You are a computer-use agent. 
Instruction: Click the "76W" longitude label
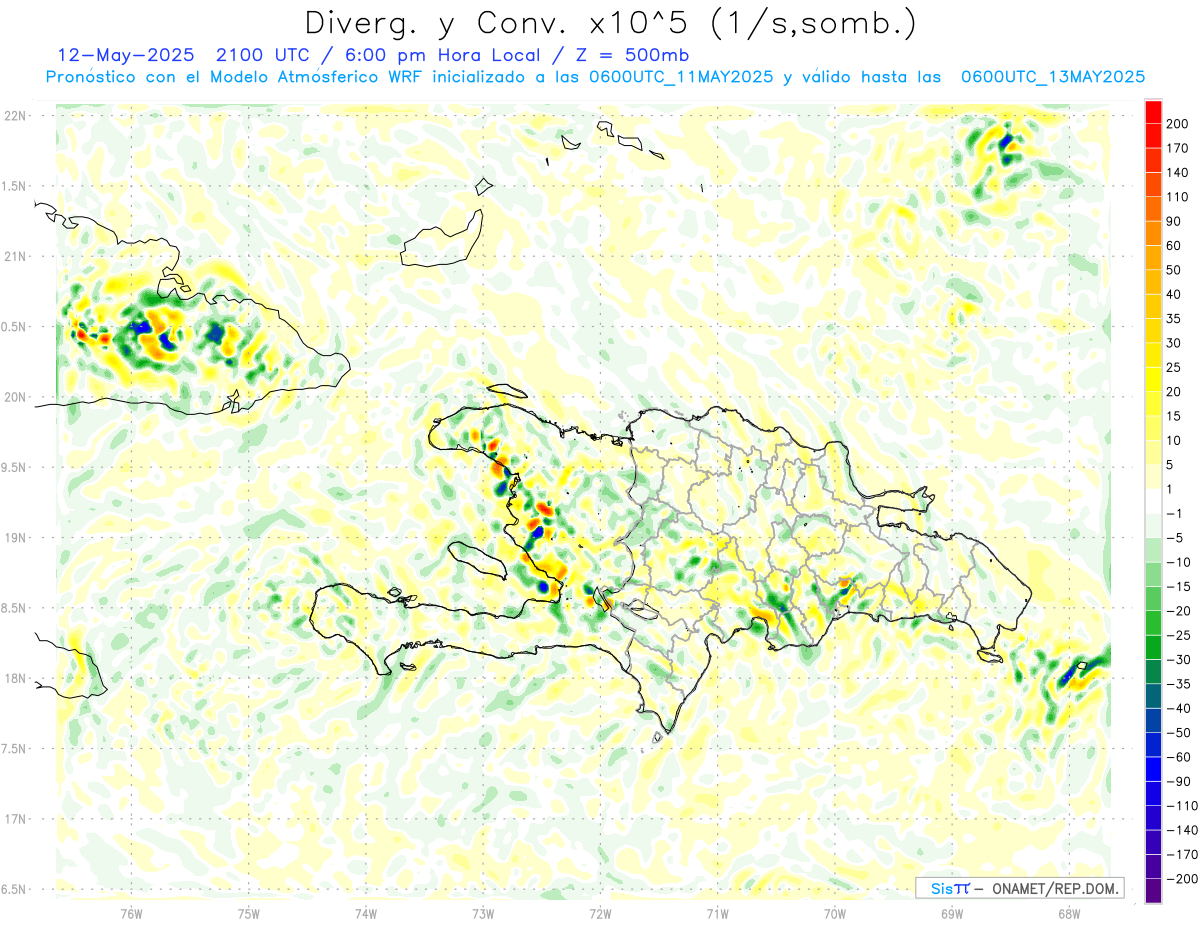click(131, 913)
